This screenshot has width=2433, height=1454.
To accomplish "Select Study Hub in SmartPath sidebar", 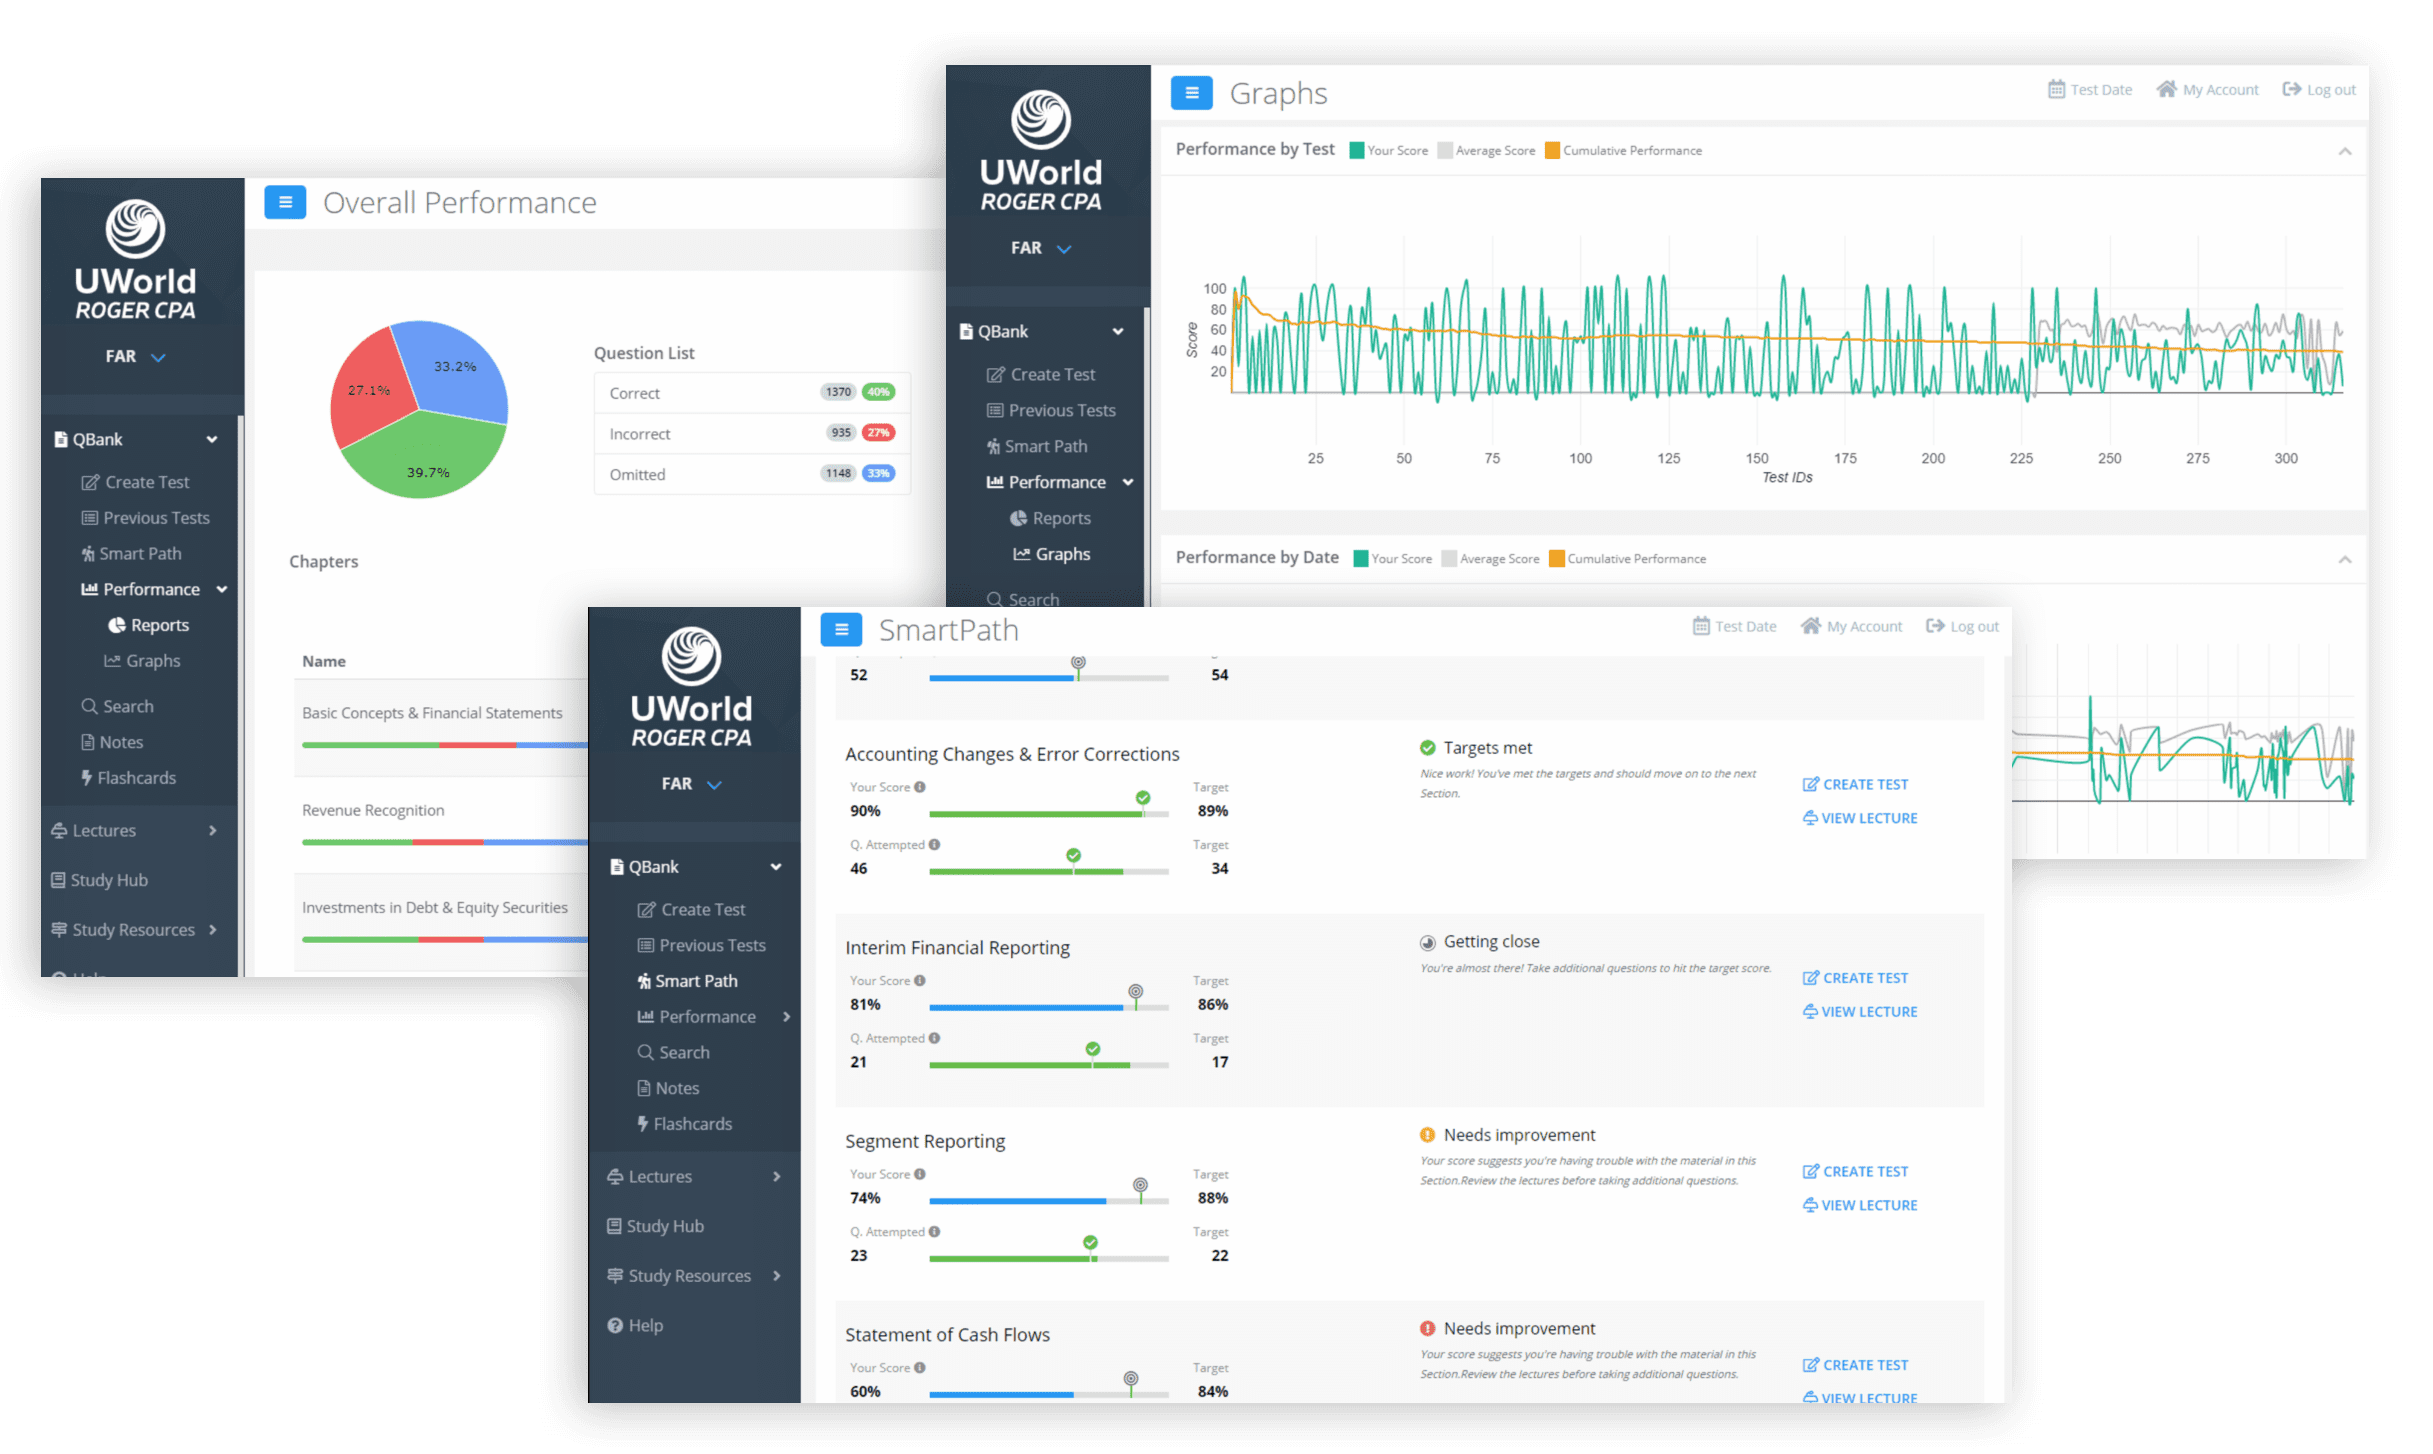I will (655, 1226).
